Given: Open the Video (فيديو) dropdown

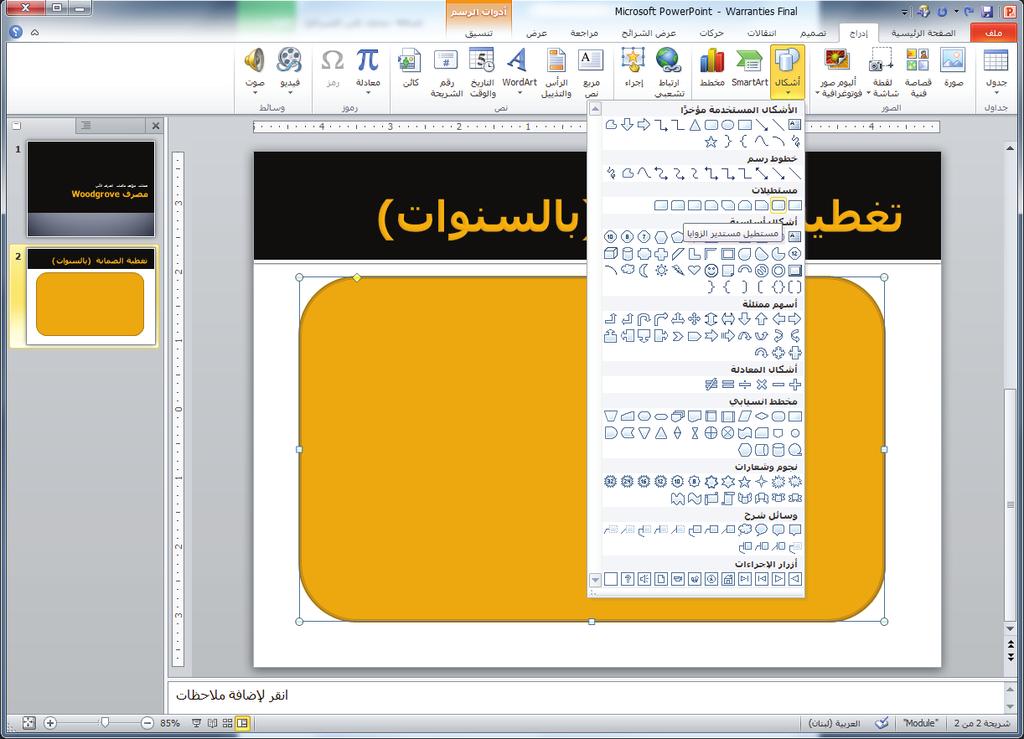Looking at the screenshot, I should (x=289, y=93).
